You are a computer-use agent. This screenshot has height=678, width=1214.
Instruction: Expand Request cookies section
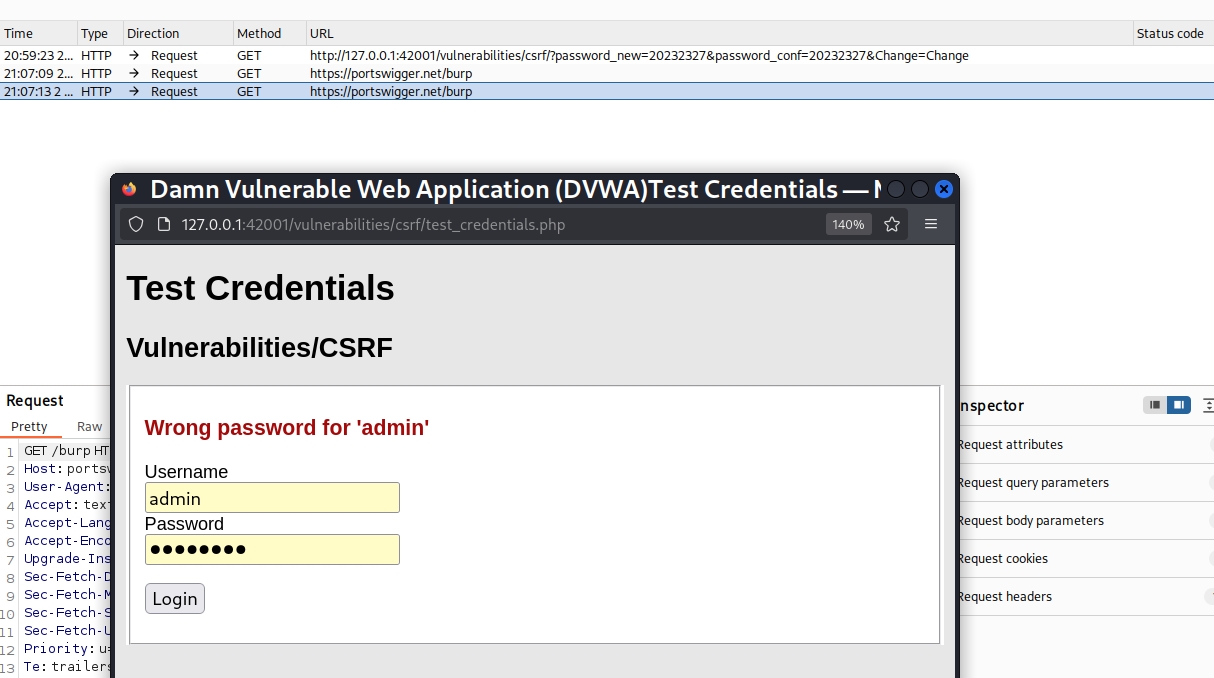1085,558
